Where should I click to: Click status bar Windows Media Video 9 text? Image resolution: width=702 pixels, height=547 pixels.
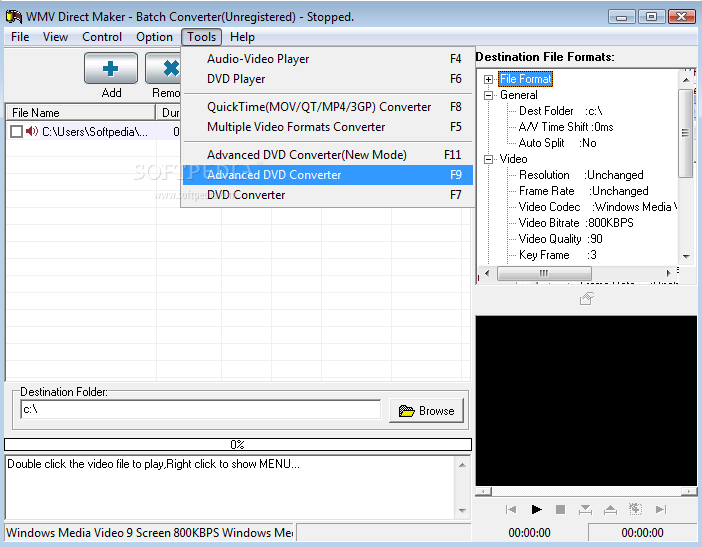pos(149,533)
